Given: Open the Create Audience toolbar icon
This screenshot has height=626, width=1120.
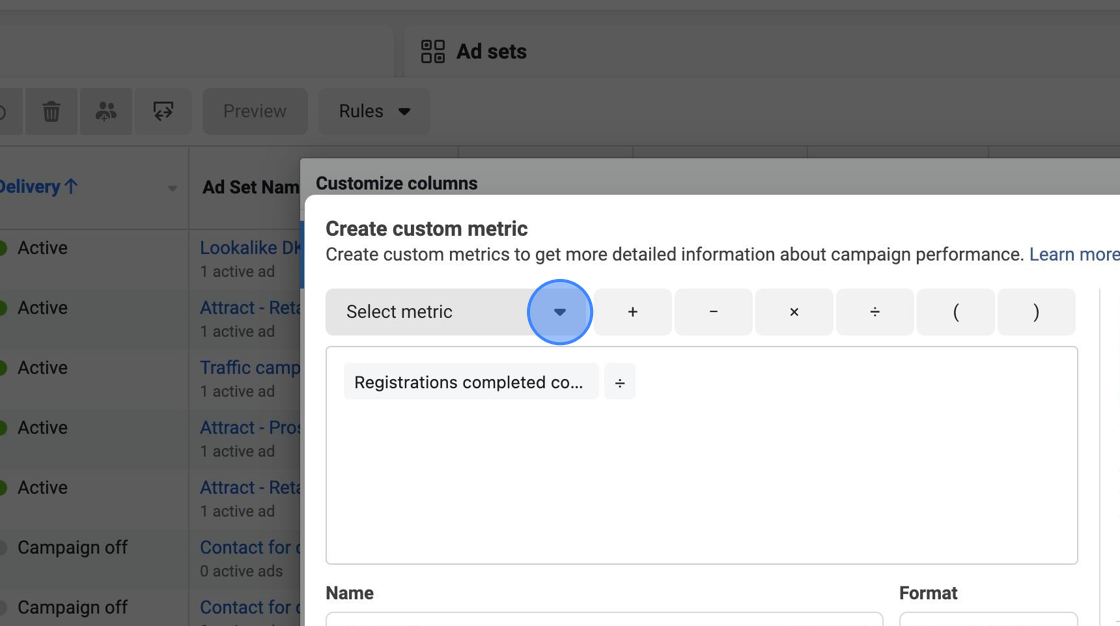Looking at the screenshot, I should click(x=106, y=111).
